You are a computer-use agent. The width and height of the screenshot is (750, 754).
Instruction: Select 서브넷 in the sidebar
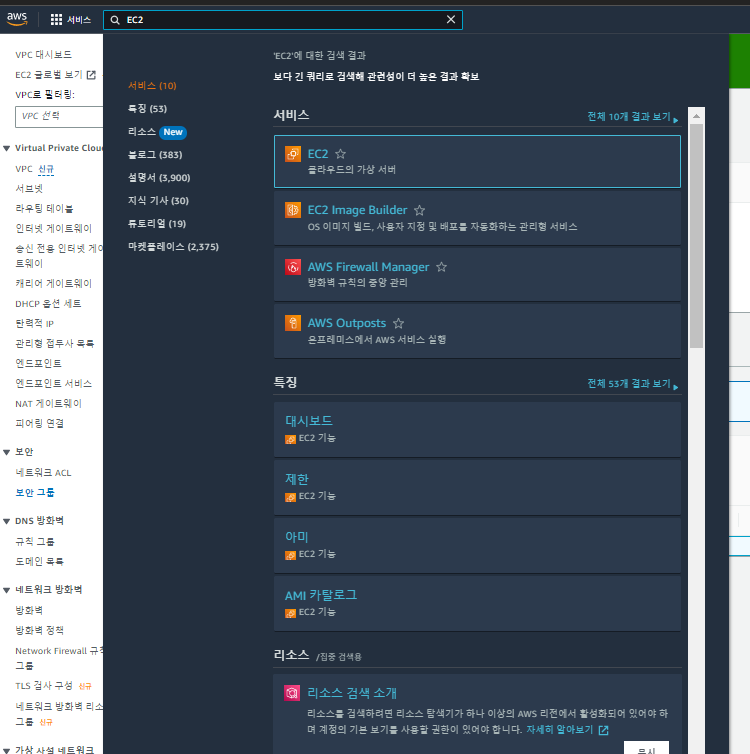point(29,188)
